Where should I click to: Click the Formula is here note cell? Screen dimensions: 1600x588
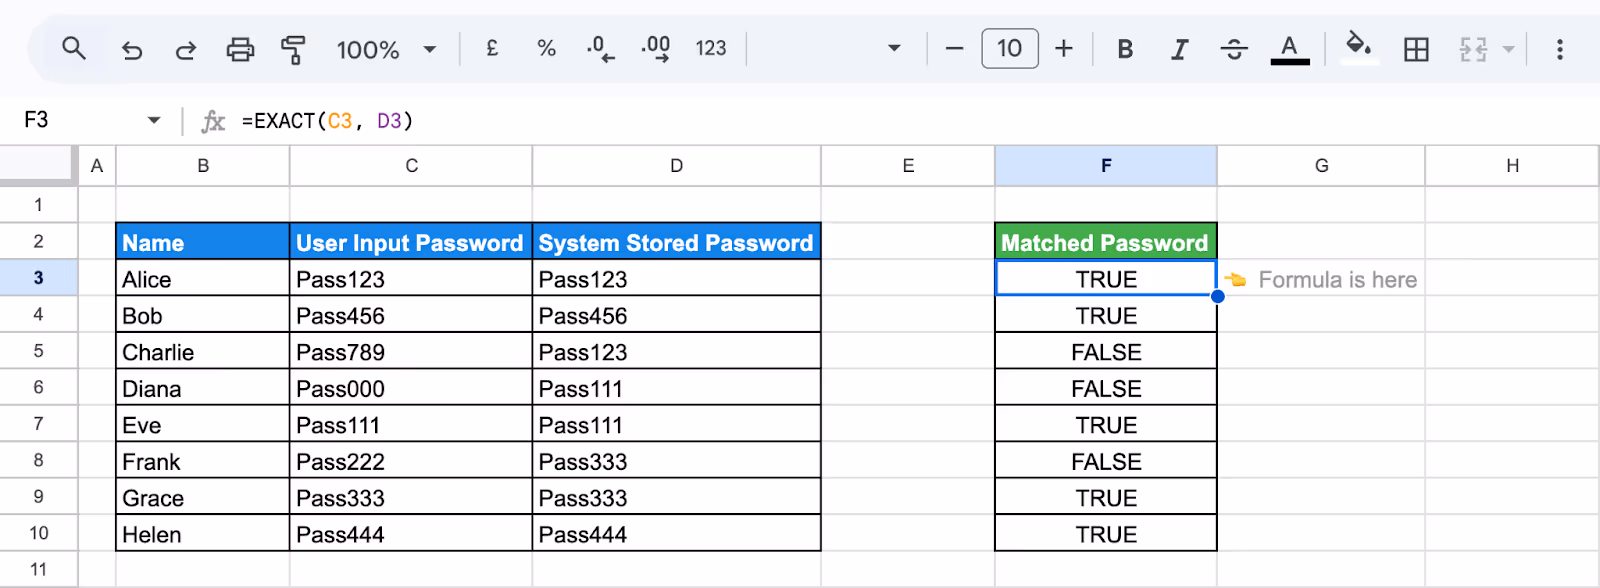point(1321,279)
